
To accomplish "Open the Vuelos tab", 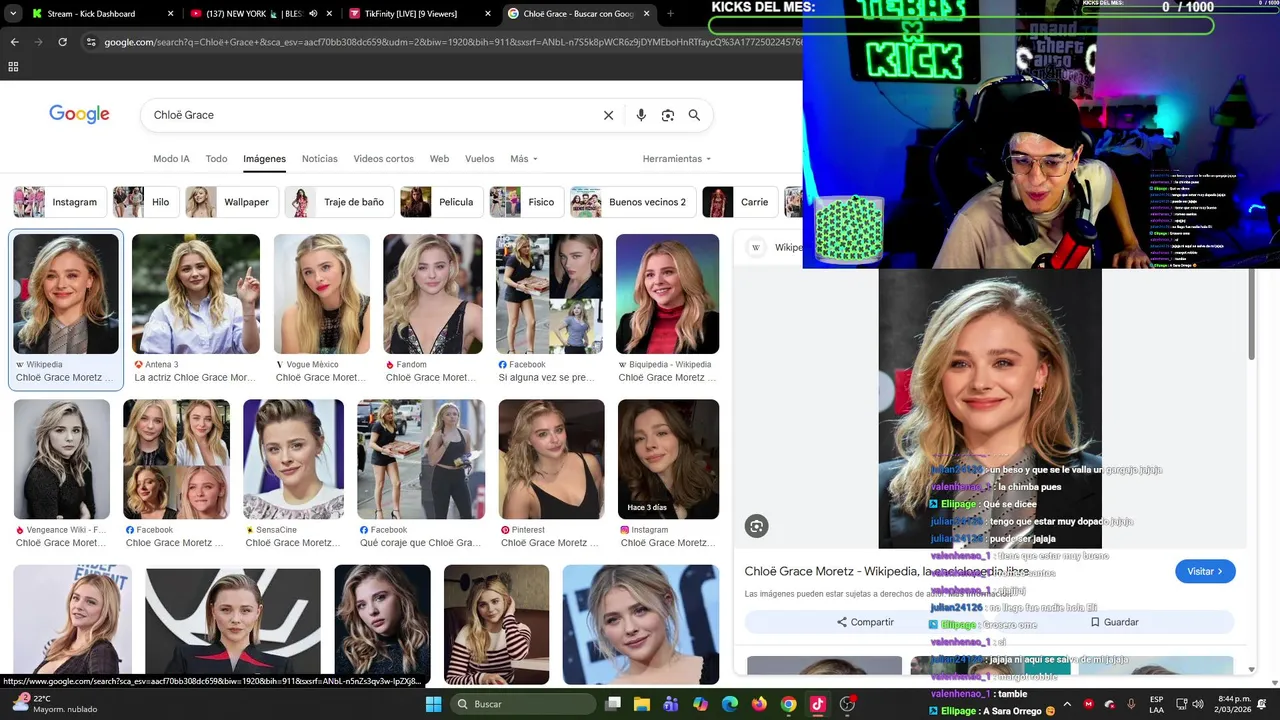I will 479,159.
